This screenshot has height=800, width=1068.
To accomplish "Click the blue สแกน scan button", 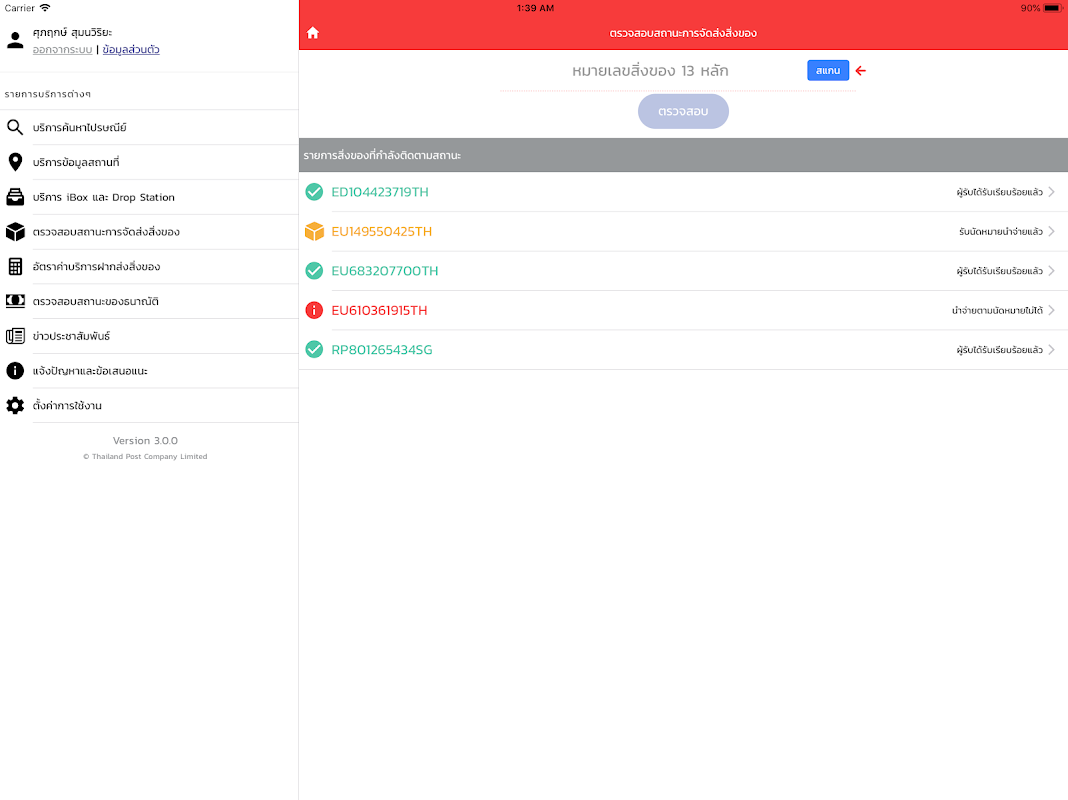I will [x=828, y=70].
